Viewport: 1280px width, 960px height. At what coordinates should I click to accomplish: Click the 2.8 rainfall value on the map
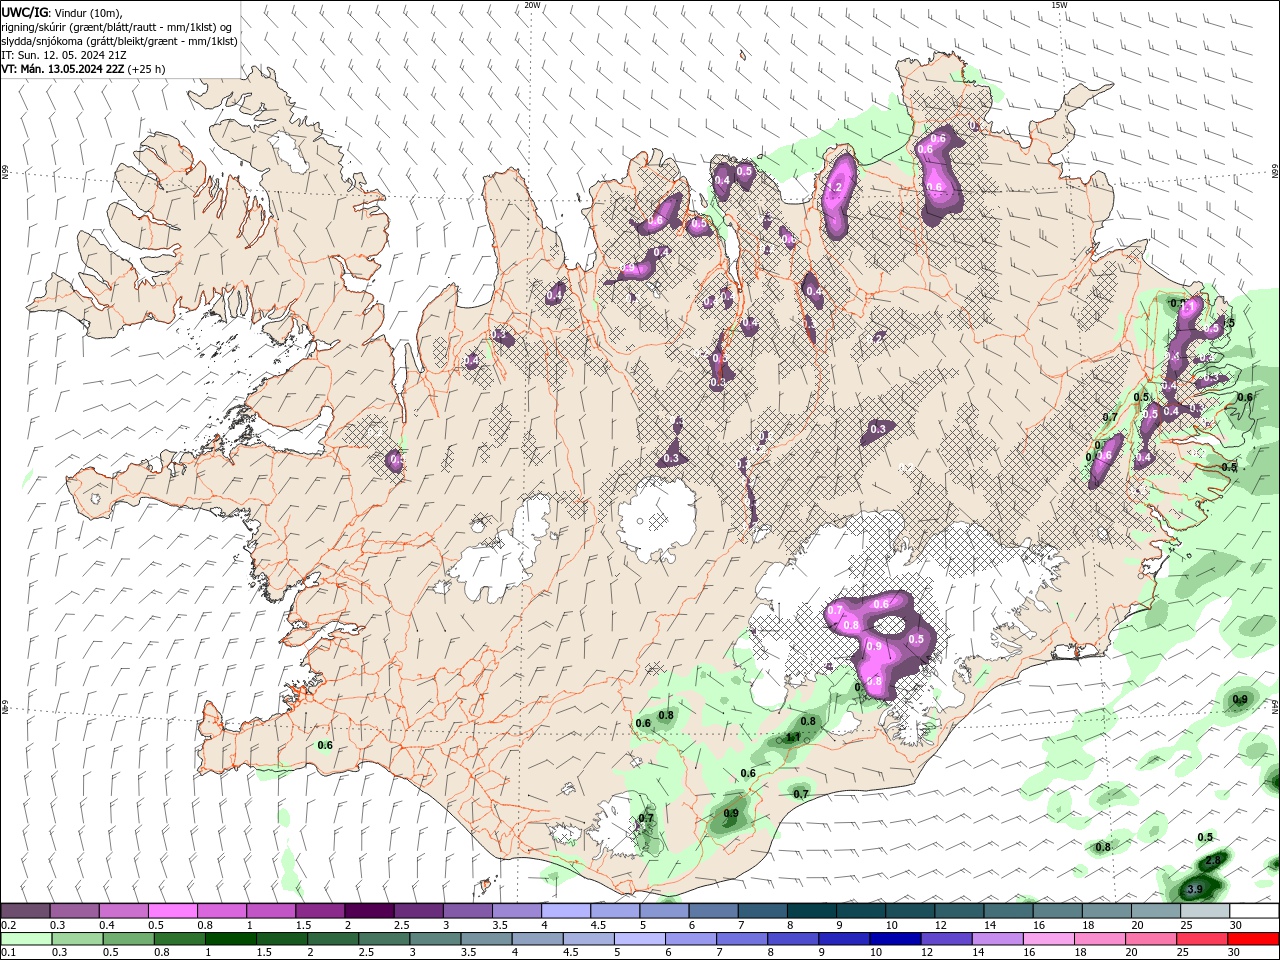click(x=1214, y=860)
